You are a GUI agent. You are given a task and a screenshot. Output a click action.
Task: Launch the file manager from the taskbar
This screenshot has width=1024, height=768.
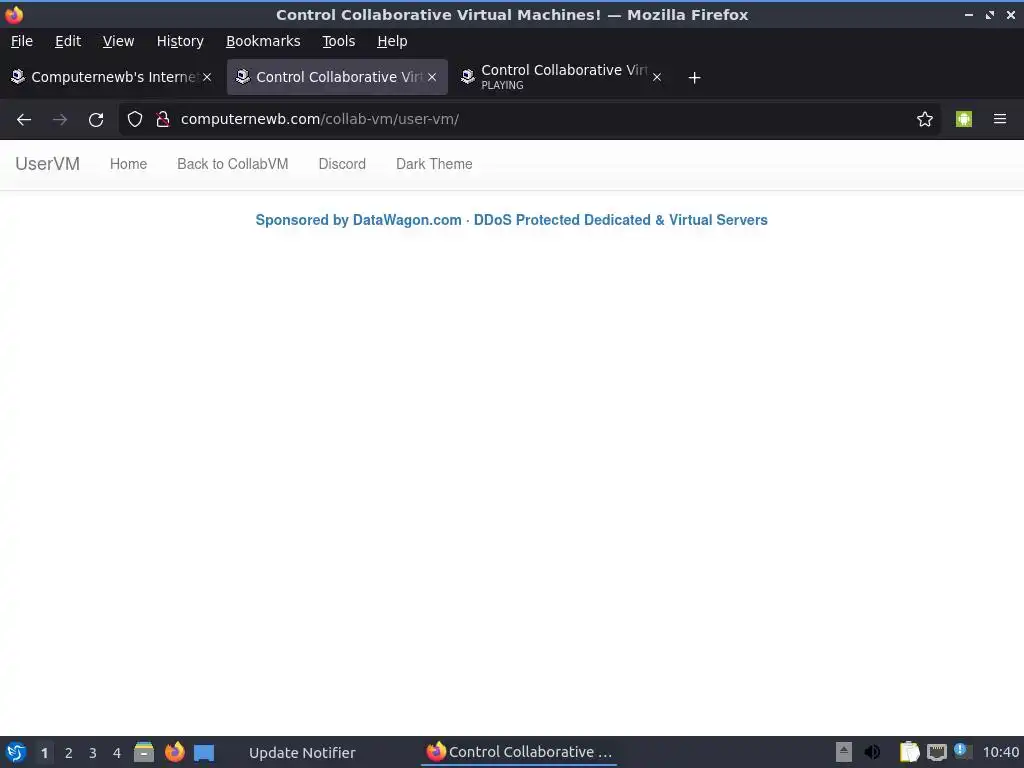click(x=144, y=752)
